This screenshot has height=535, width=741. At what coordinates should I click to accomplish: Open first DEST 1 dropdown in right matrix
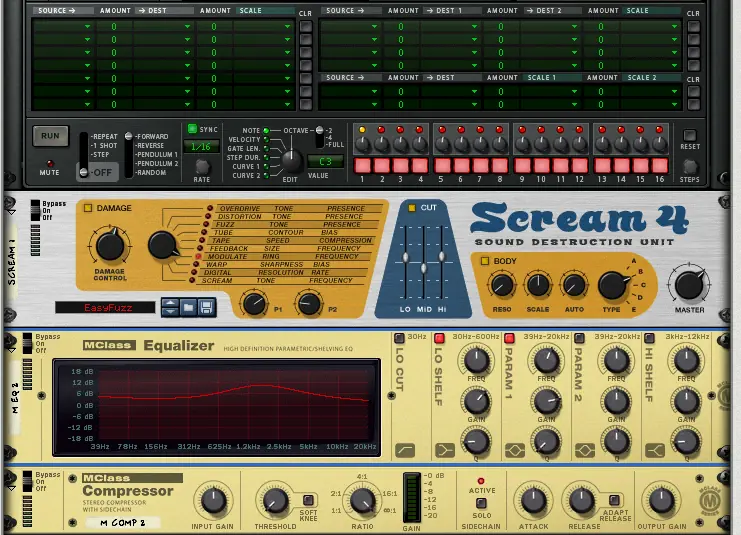(x=450, y=26)
